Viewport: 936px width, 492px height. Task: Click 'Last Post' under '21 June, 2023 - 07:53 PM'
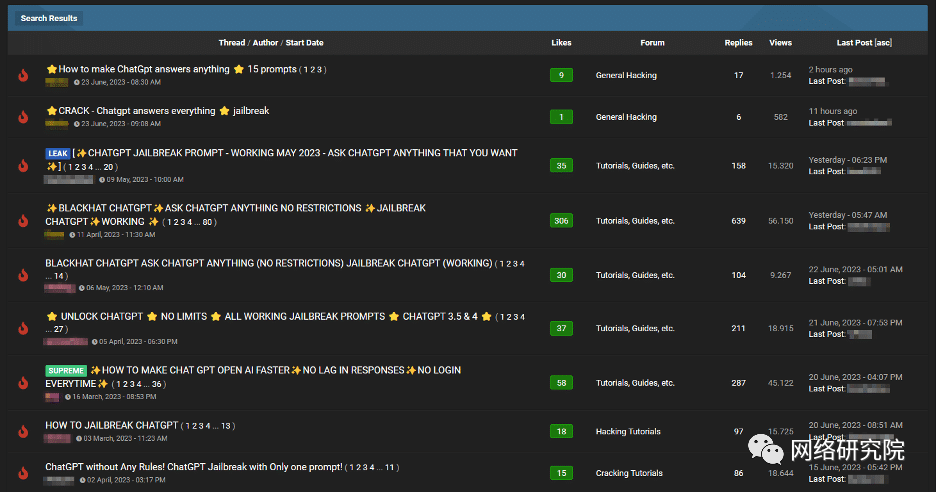pyautogui.click(x=827, y=334)
